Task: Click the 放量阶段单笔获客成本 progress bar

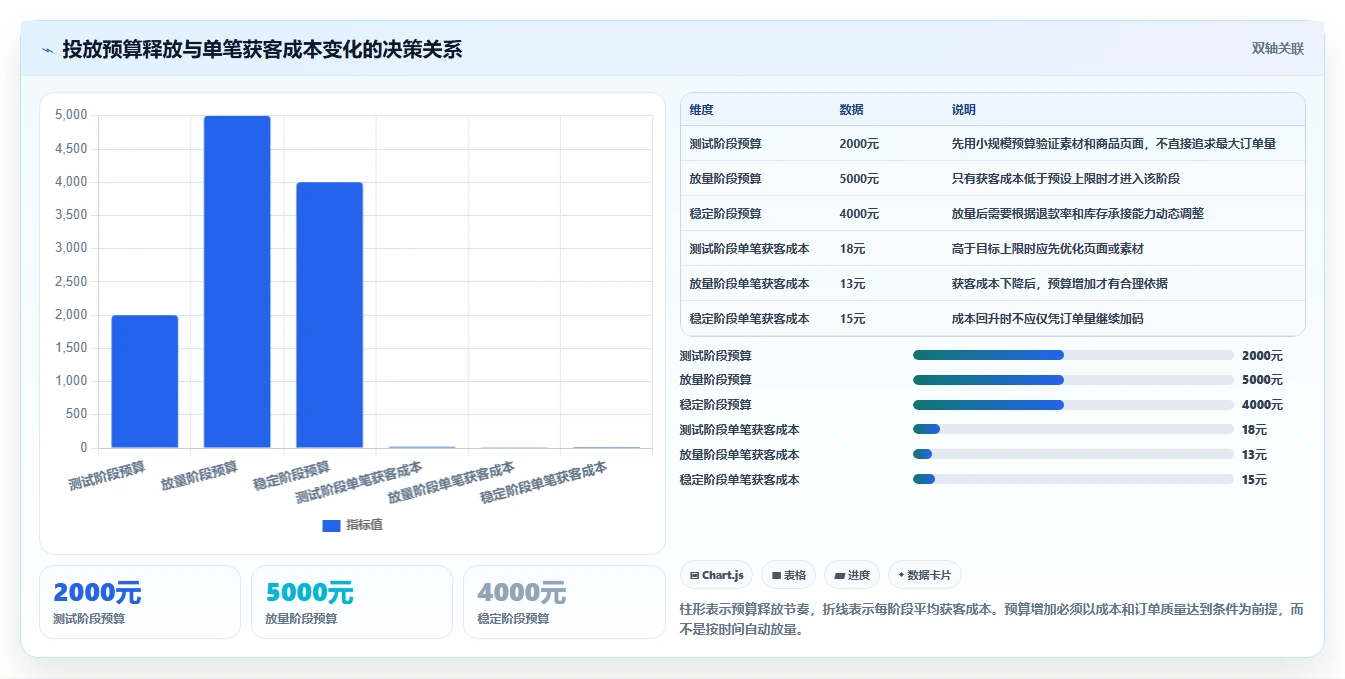Action: [1073, 454]
